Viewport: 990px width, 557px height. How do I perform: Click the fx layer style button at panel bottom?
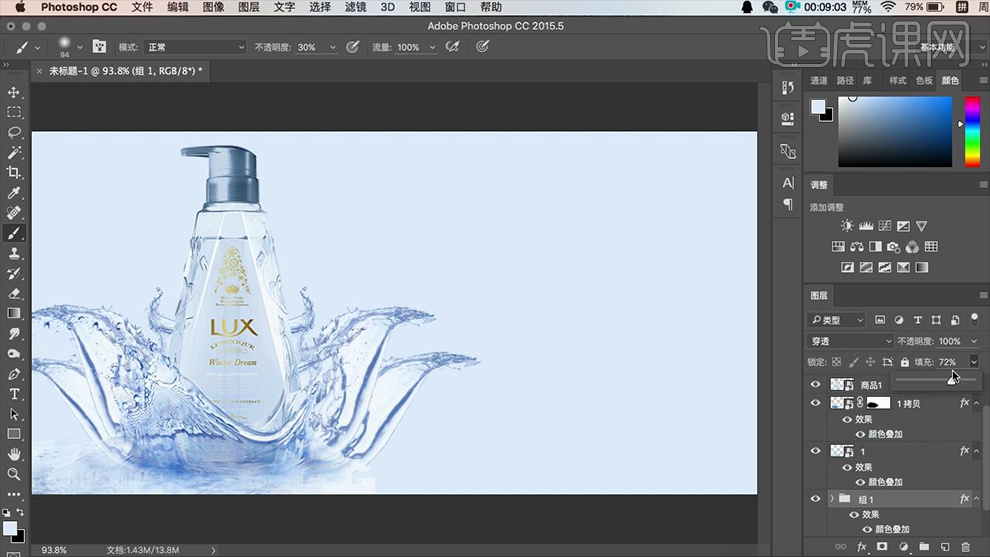tap(861, 547)
